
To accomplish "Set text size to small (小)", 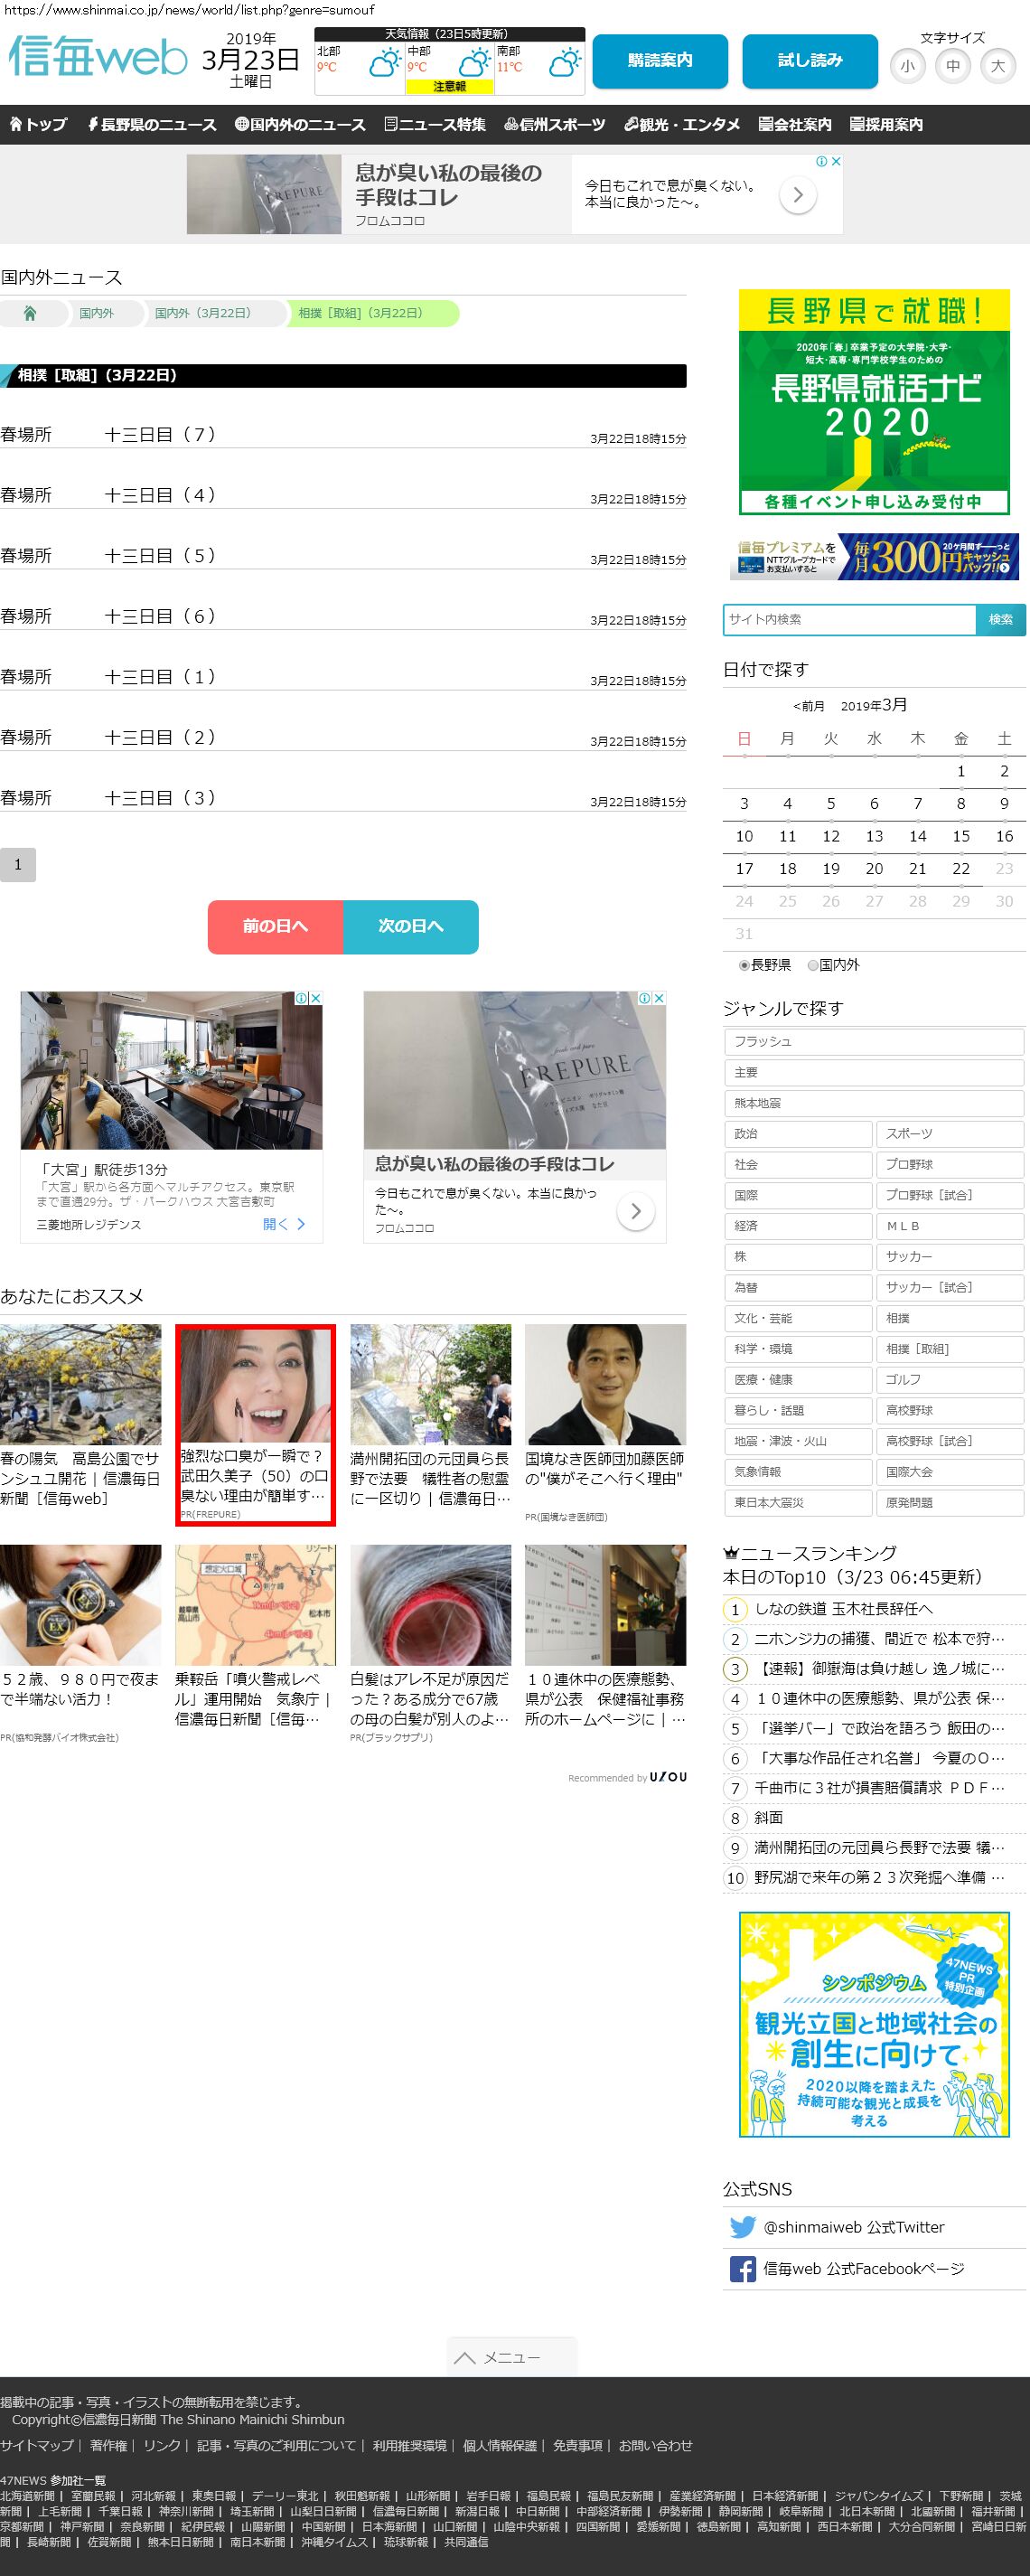I will (x=907, y=67).
